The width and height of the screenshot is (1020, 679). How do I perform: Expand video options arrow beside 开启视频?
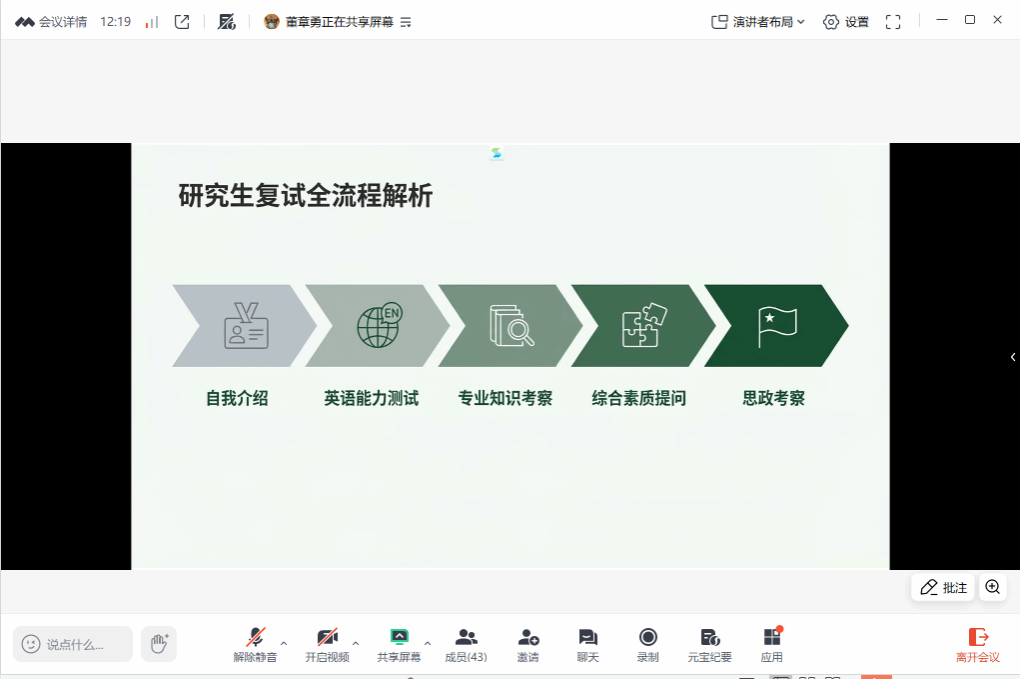click(356, 643)
